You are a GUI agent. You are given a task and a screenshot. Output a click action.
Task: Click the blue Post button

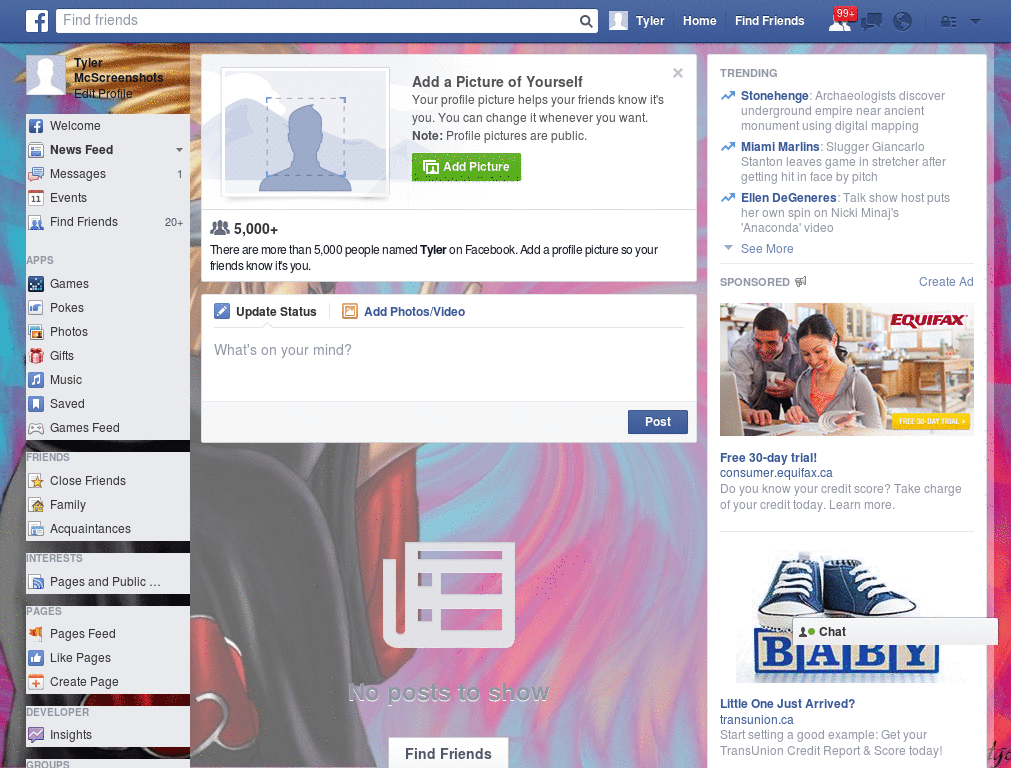point(658,422)
